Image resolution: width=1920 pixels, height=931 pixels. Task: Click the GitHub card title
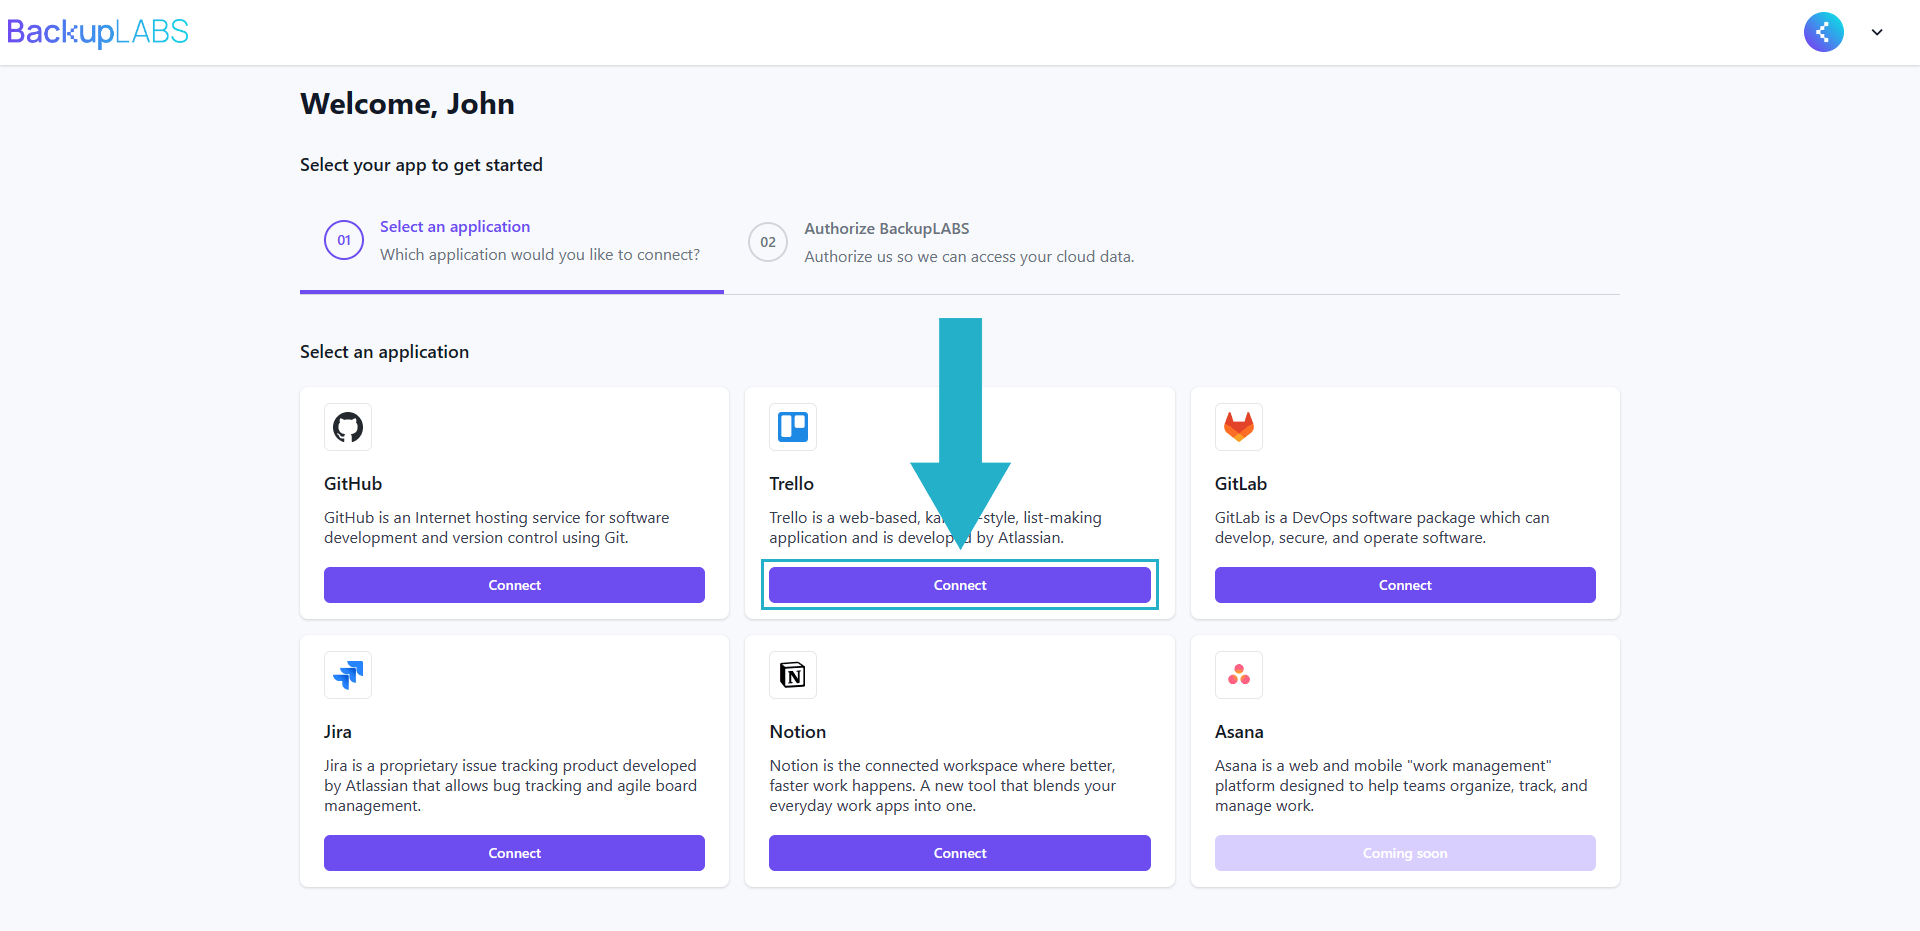353,484
